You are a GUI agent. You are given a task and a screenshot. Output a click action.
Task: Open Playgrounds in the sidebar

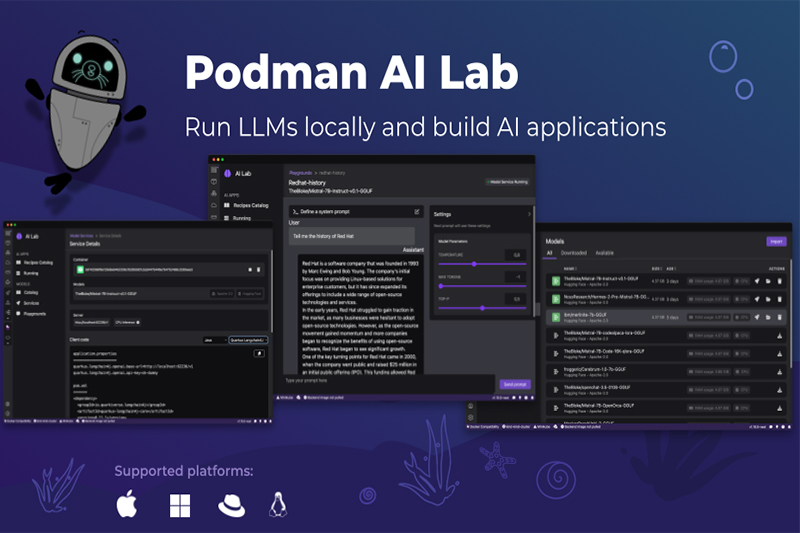(x=31, y=314)
